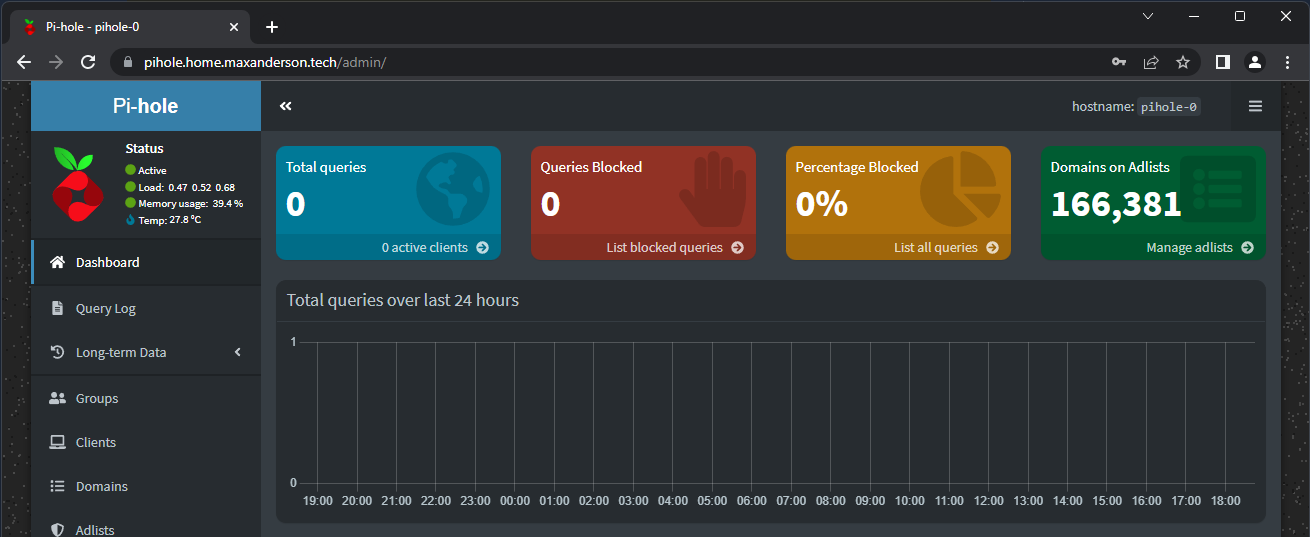Click arrow icon beside Manage adlists
The width and height of the screenshot is (1310, 537).
click(1247, 247)
